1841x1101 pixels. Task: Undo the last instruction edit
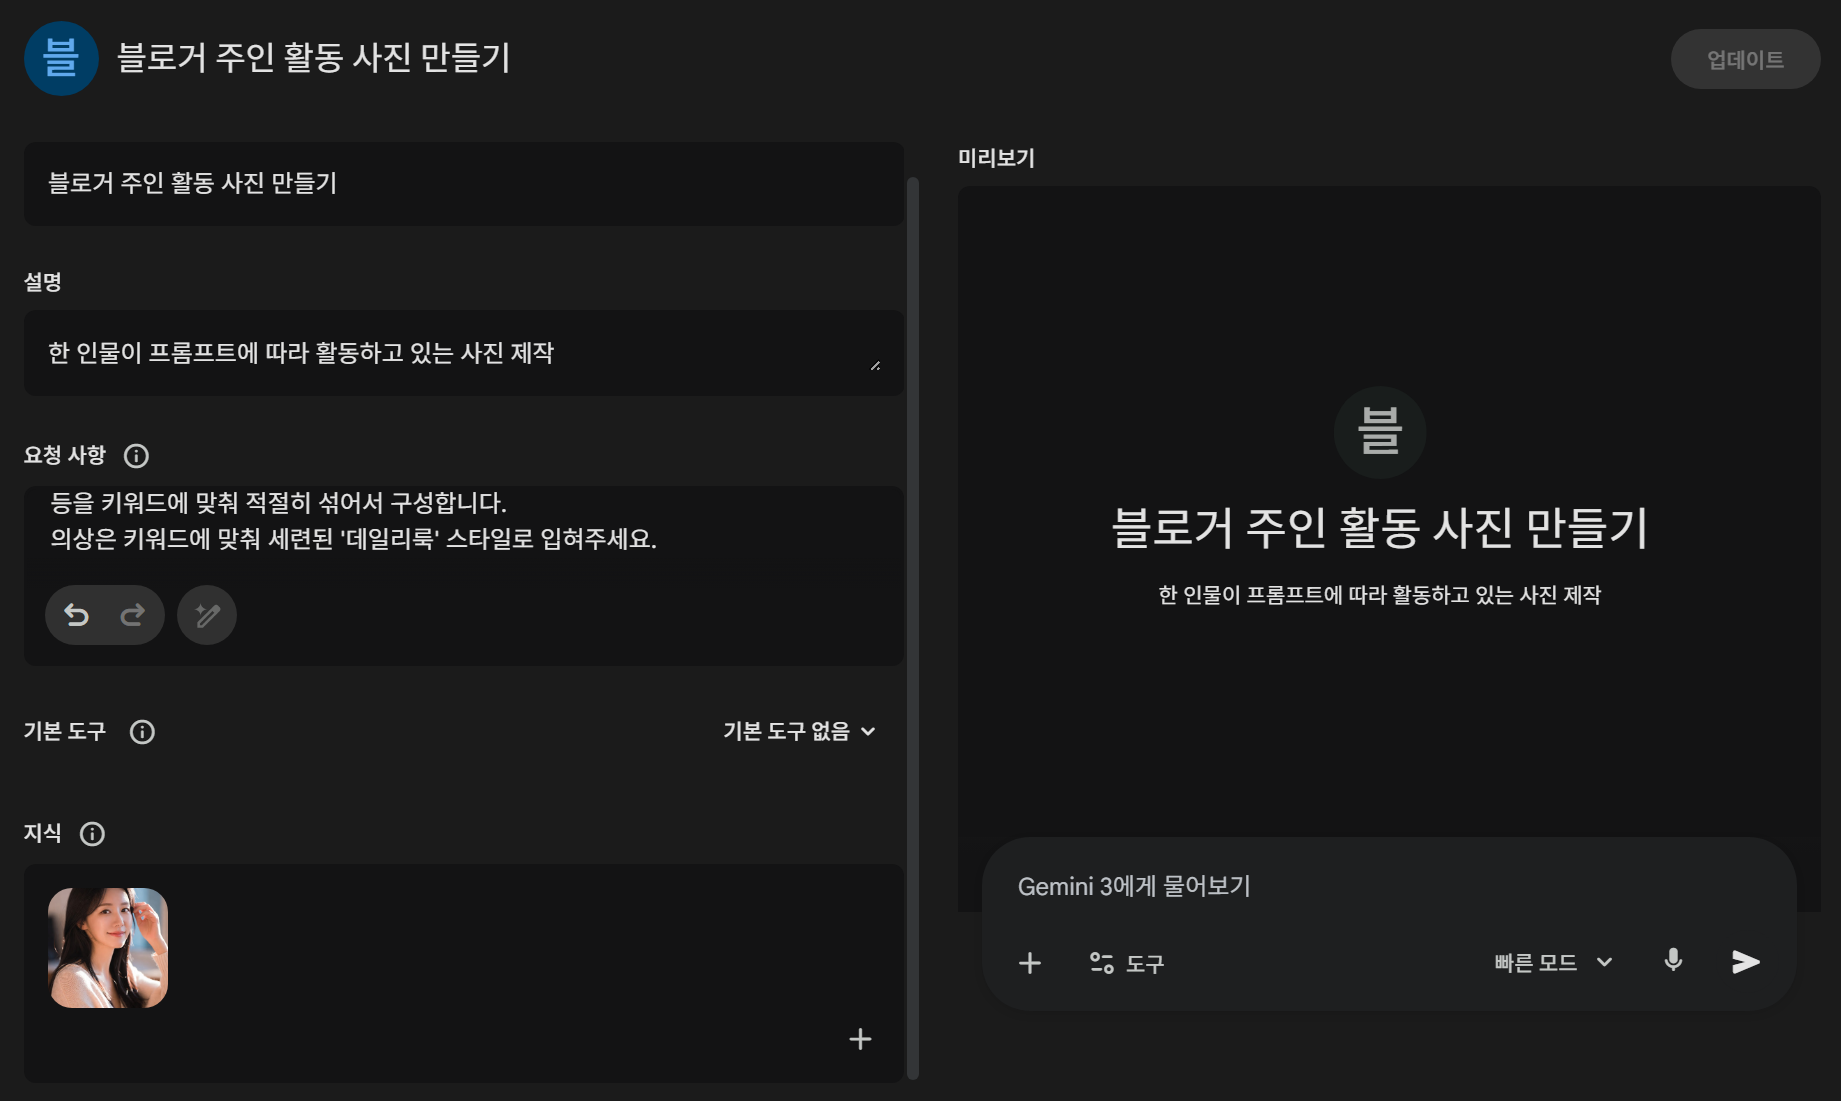[x=76, y=615]
